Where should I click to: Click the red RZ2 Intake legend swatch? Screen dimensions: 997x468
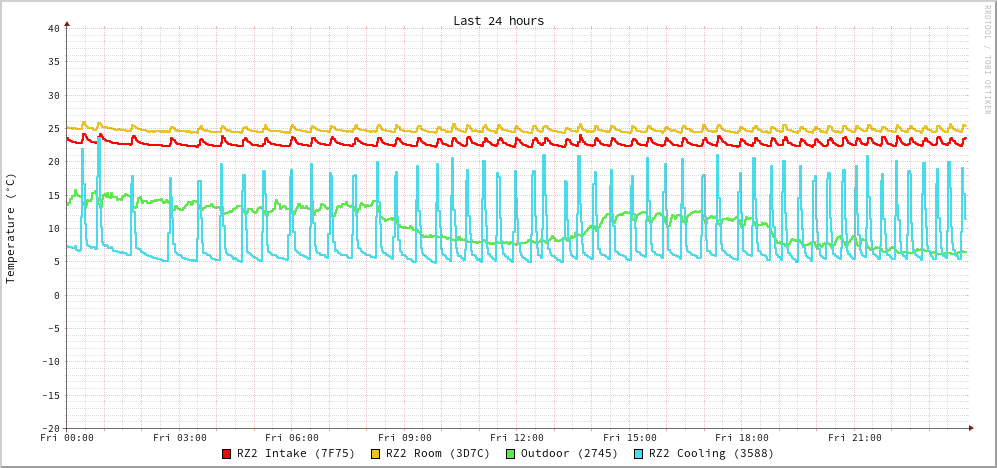point(226,454)
